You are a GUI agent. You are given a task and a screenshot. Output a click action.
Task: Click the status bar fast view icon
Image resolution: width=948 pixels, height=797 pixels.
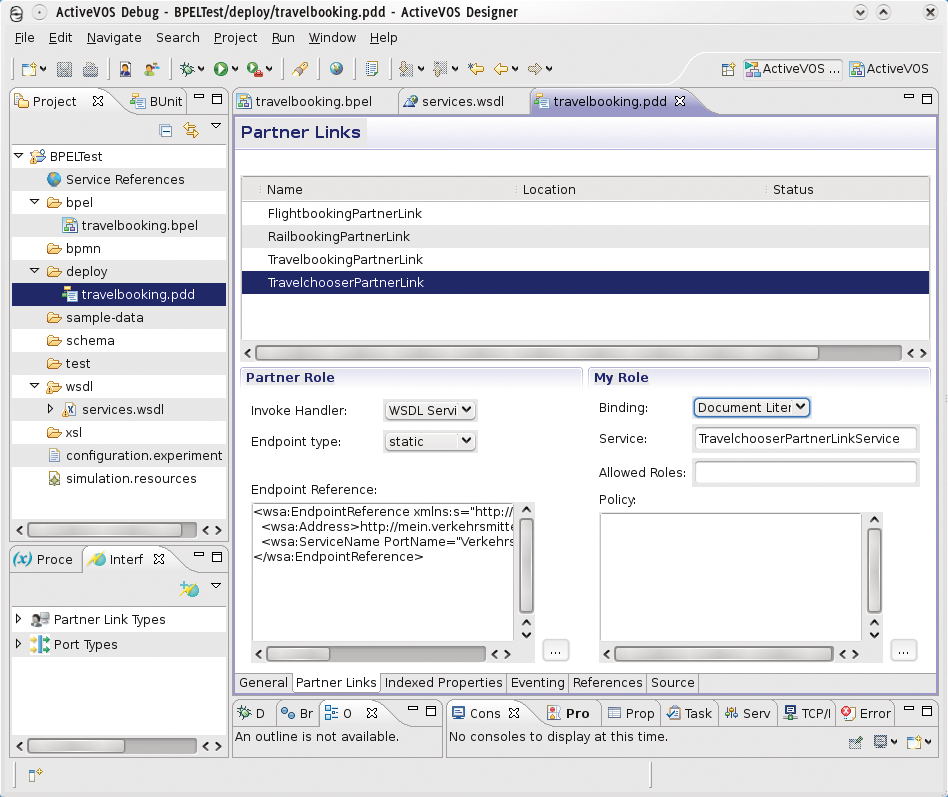tap(35, 773)
